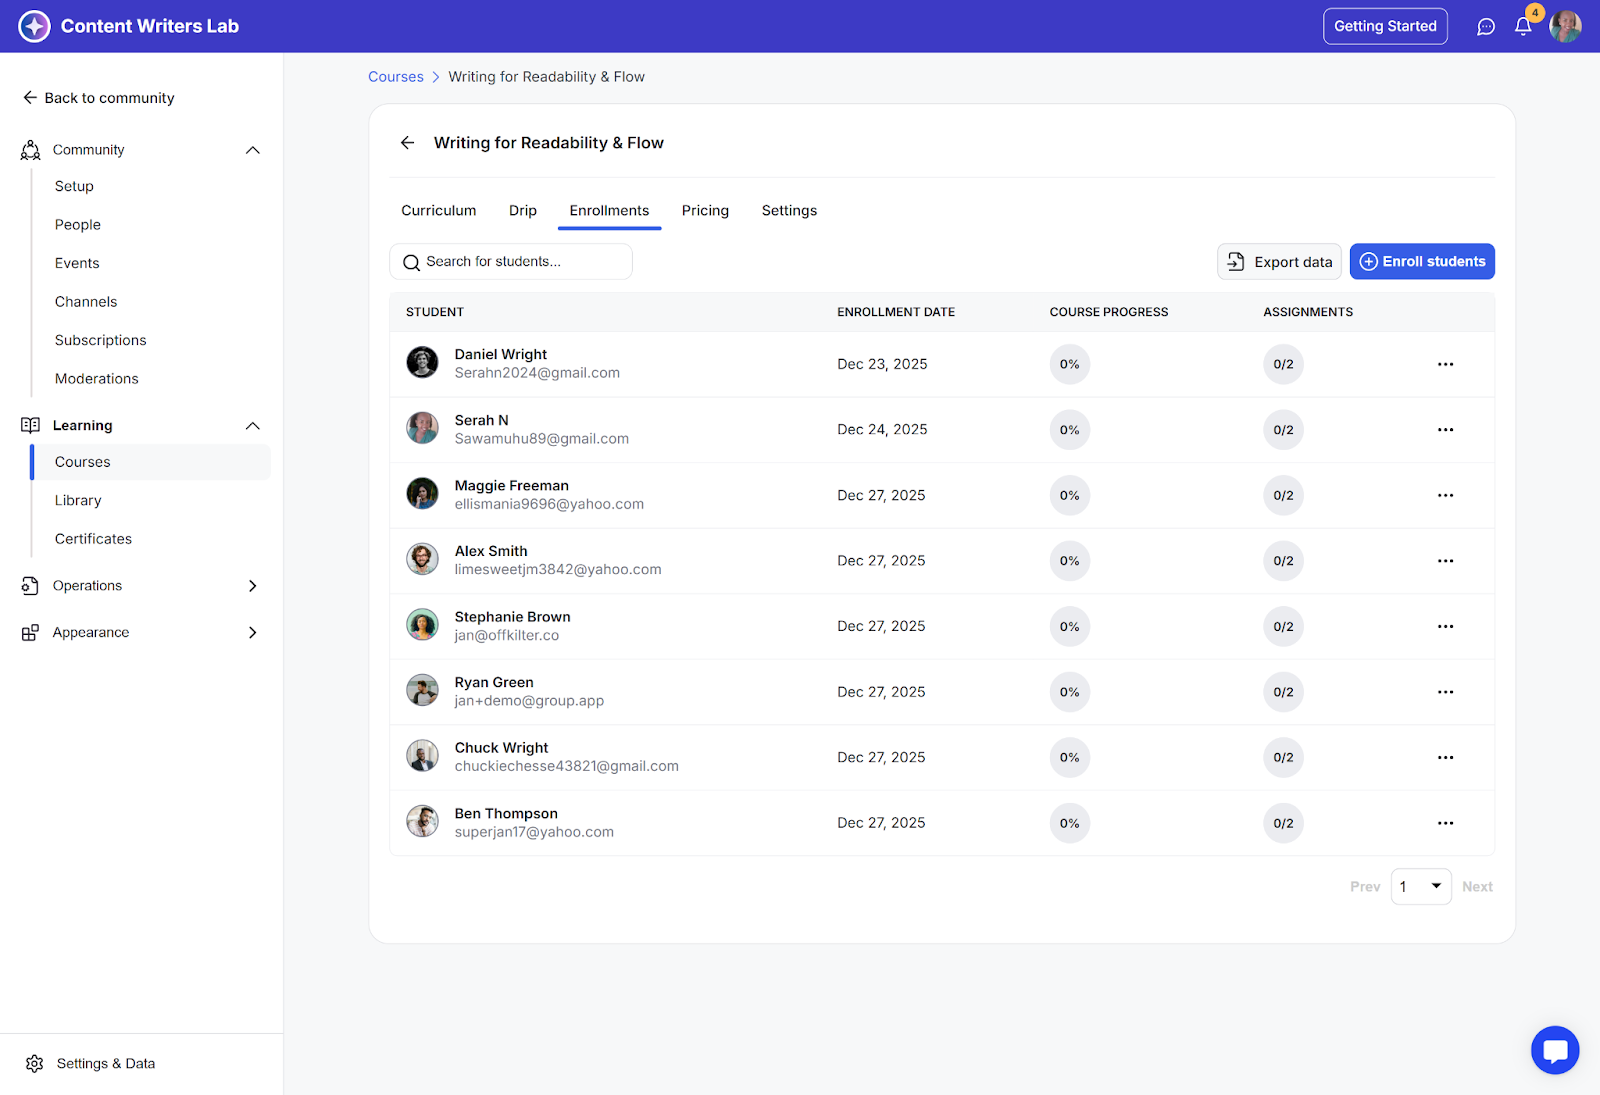Expand the Appearance section
The height and width of the screenshot is (1095, 1600).
[252, 633]
